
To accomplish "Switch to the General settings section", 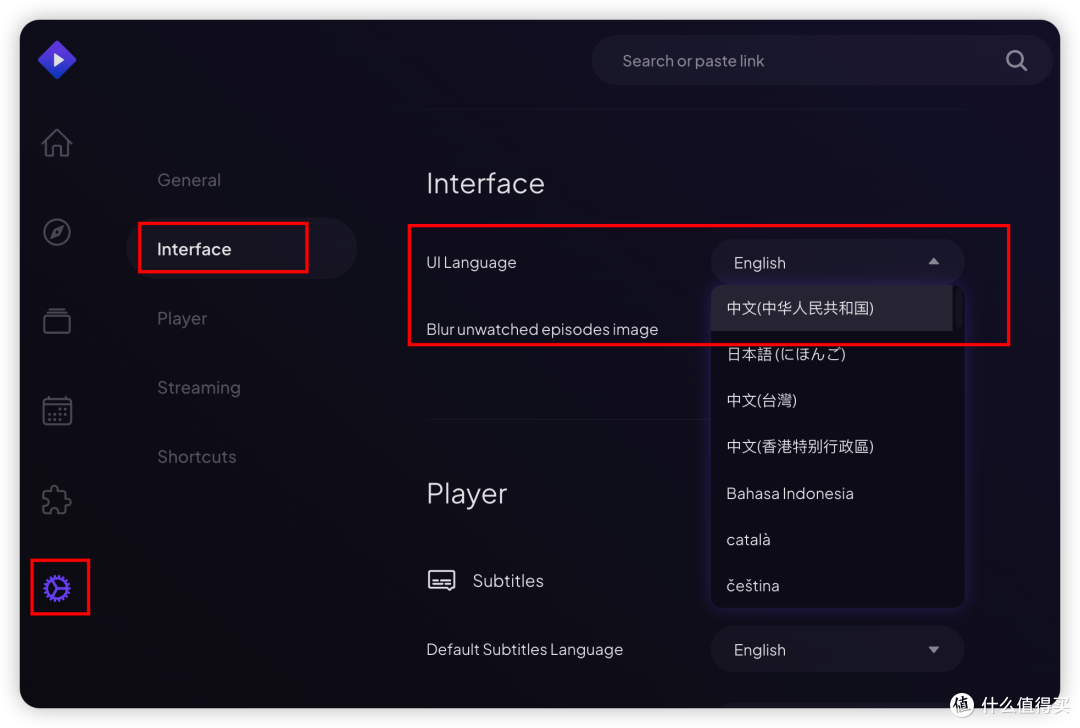I will pos(189,180).
